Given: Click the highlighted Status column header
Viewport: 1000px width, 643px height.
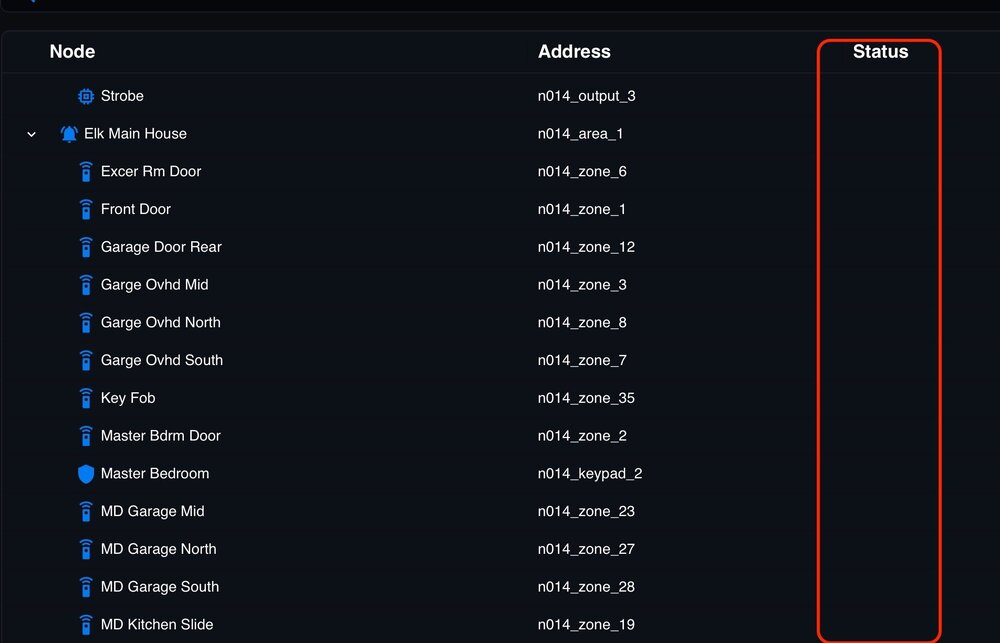Looking at the screenshot, I should coord(880,51).
